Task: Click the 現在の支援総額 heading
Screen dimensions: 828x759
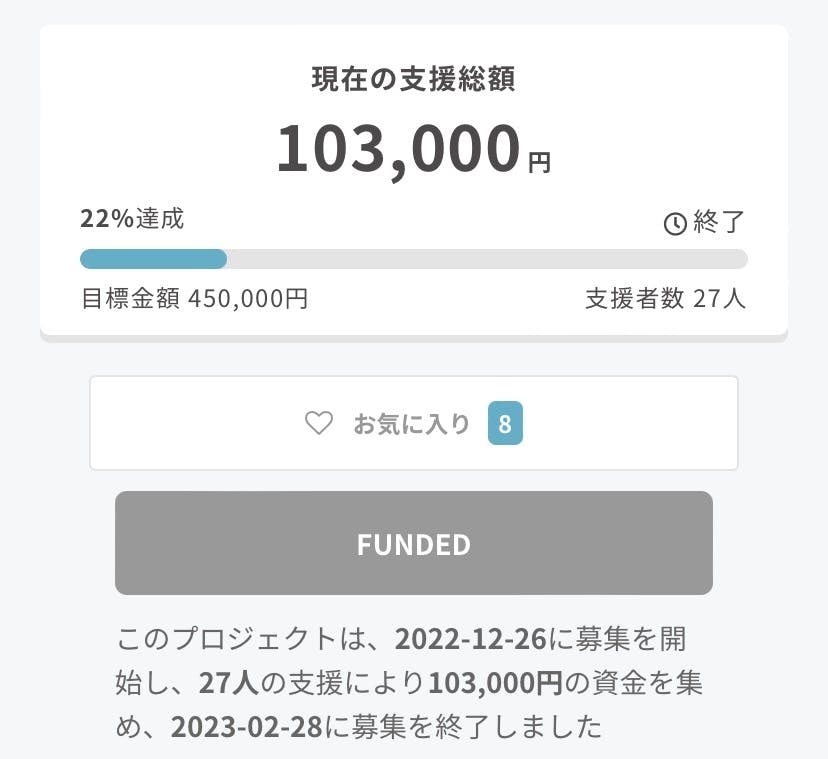Action: coord(413,81)
